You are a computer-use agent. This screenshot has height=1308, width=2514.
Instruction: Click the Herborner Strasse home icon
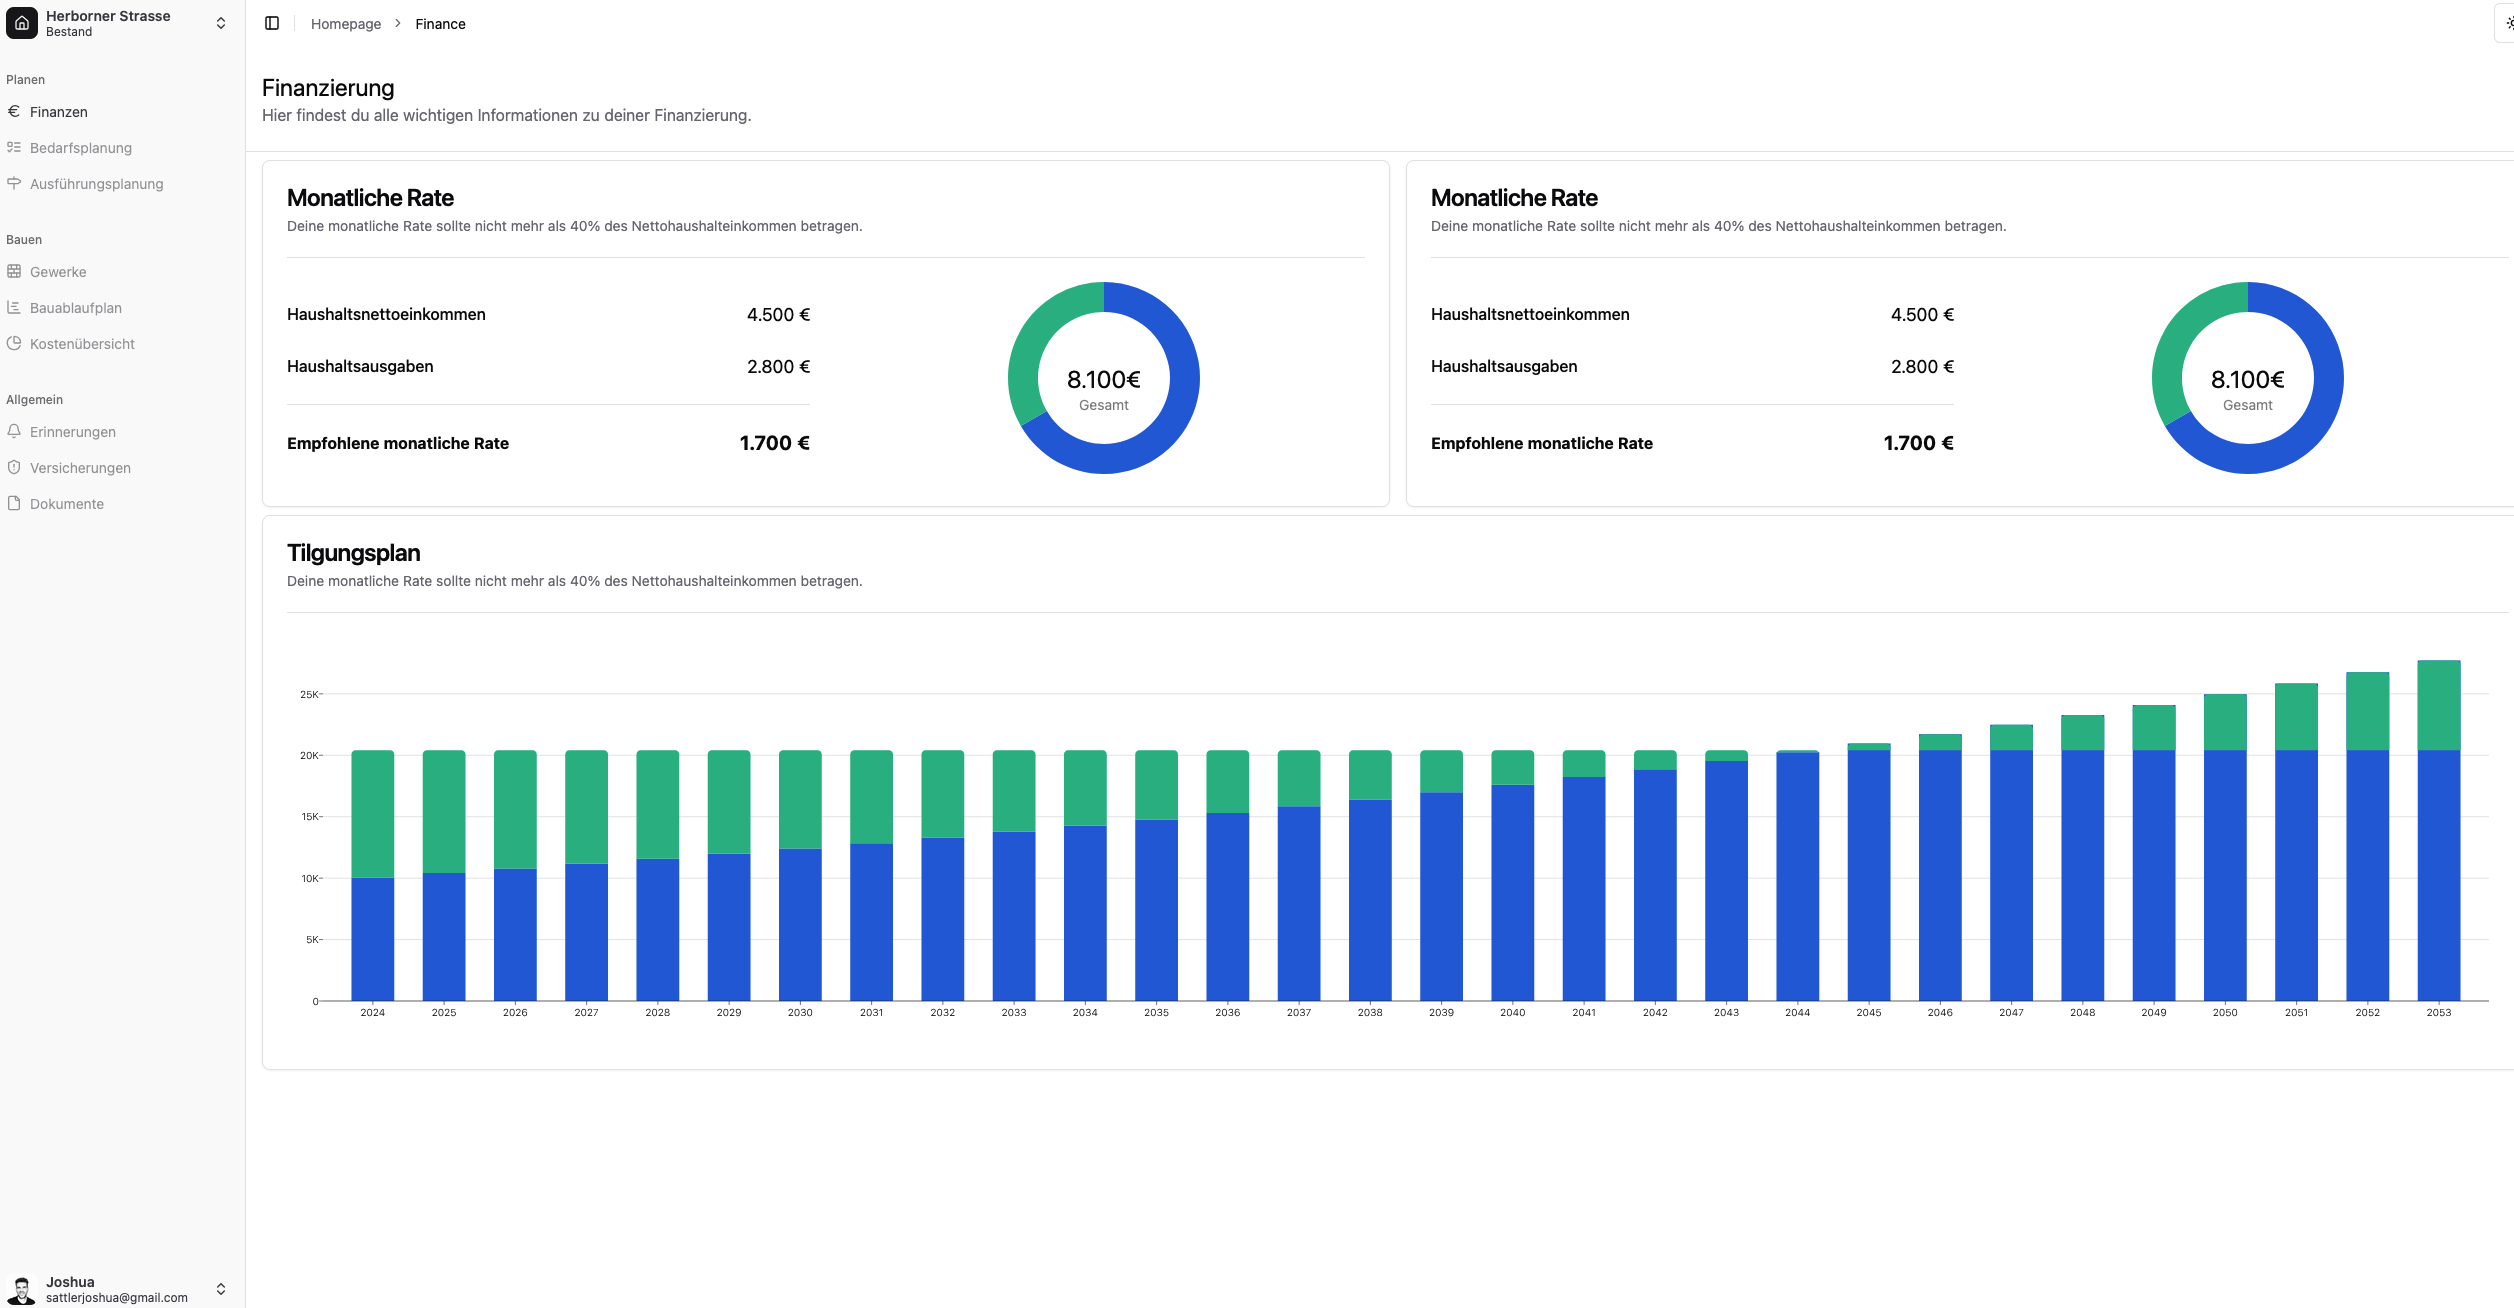click(x=22, y=22)
